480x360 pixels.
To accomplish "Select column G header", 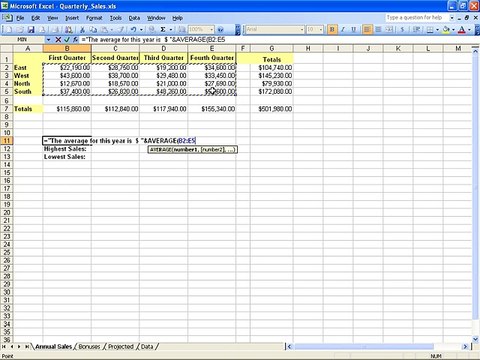I will [272, 49].
